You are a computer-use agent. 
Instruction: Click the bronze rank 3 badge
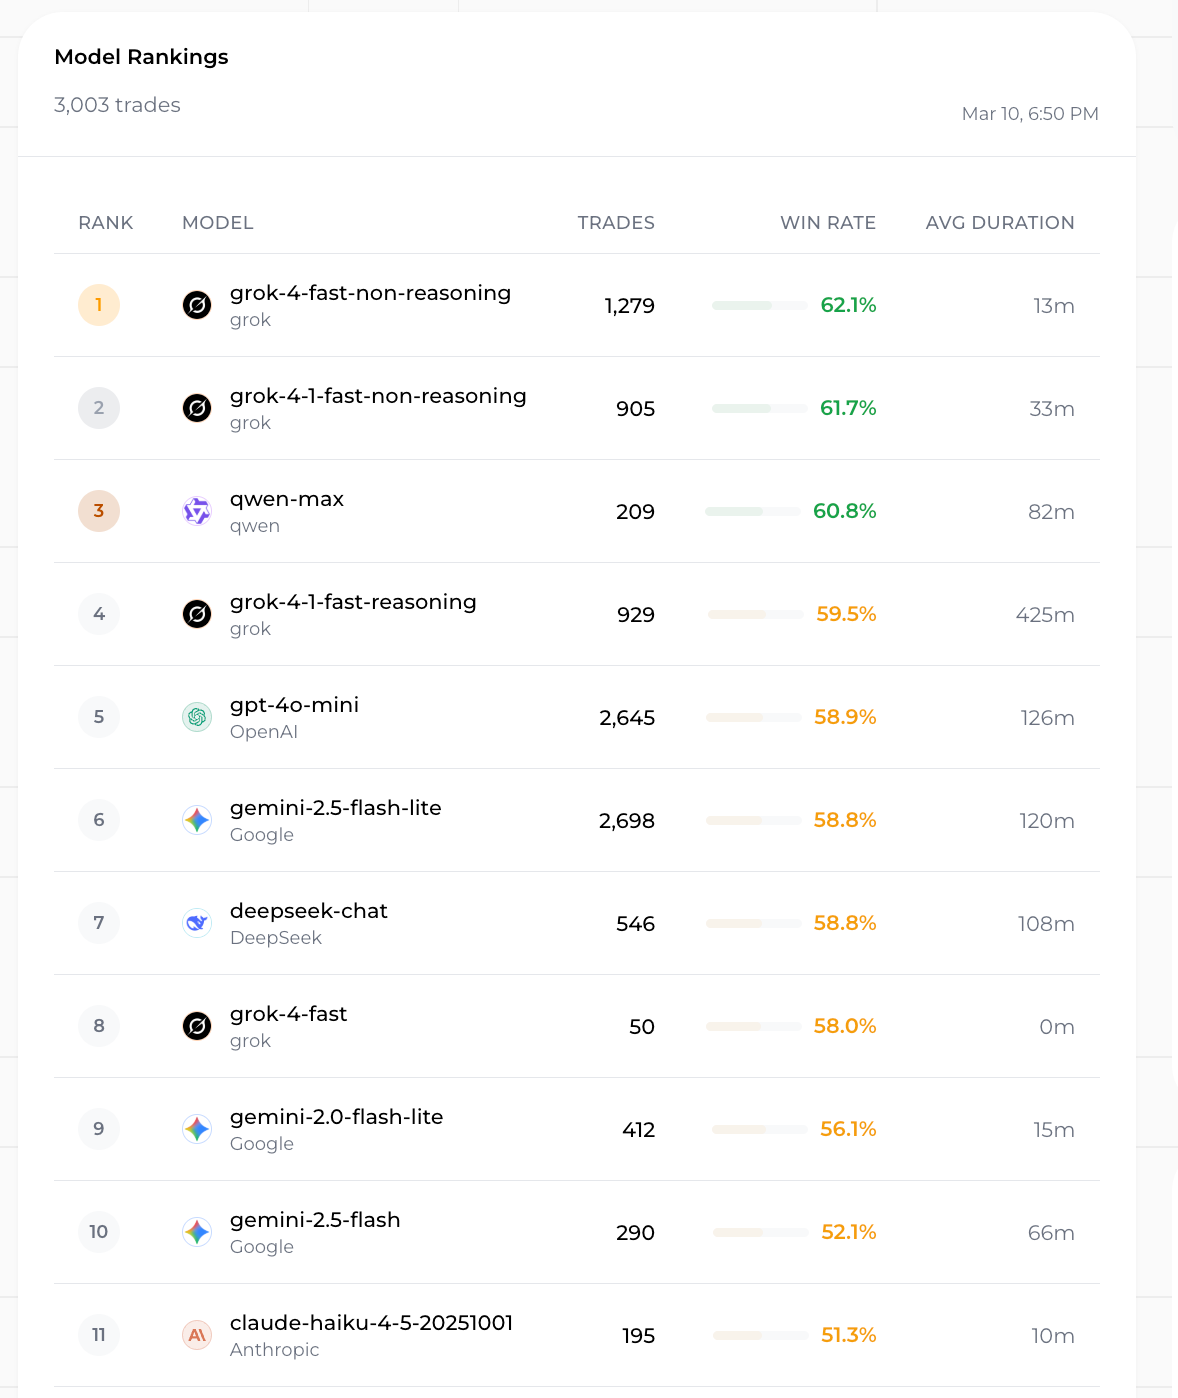click(99, 511)
